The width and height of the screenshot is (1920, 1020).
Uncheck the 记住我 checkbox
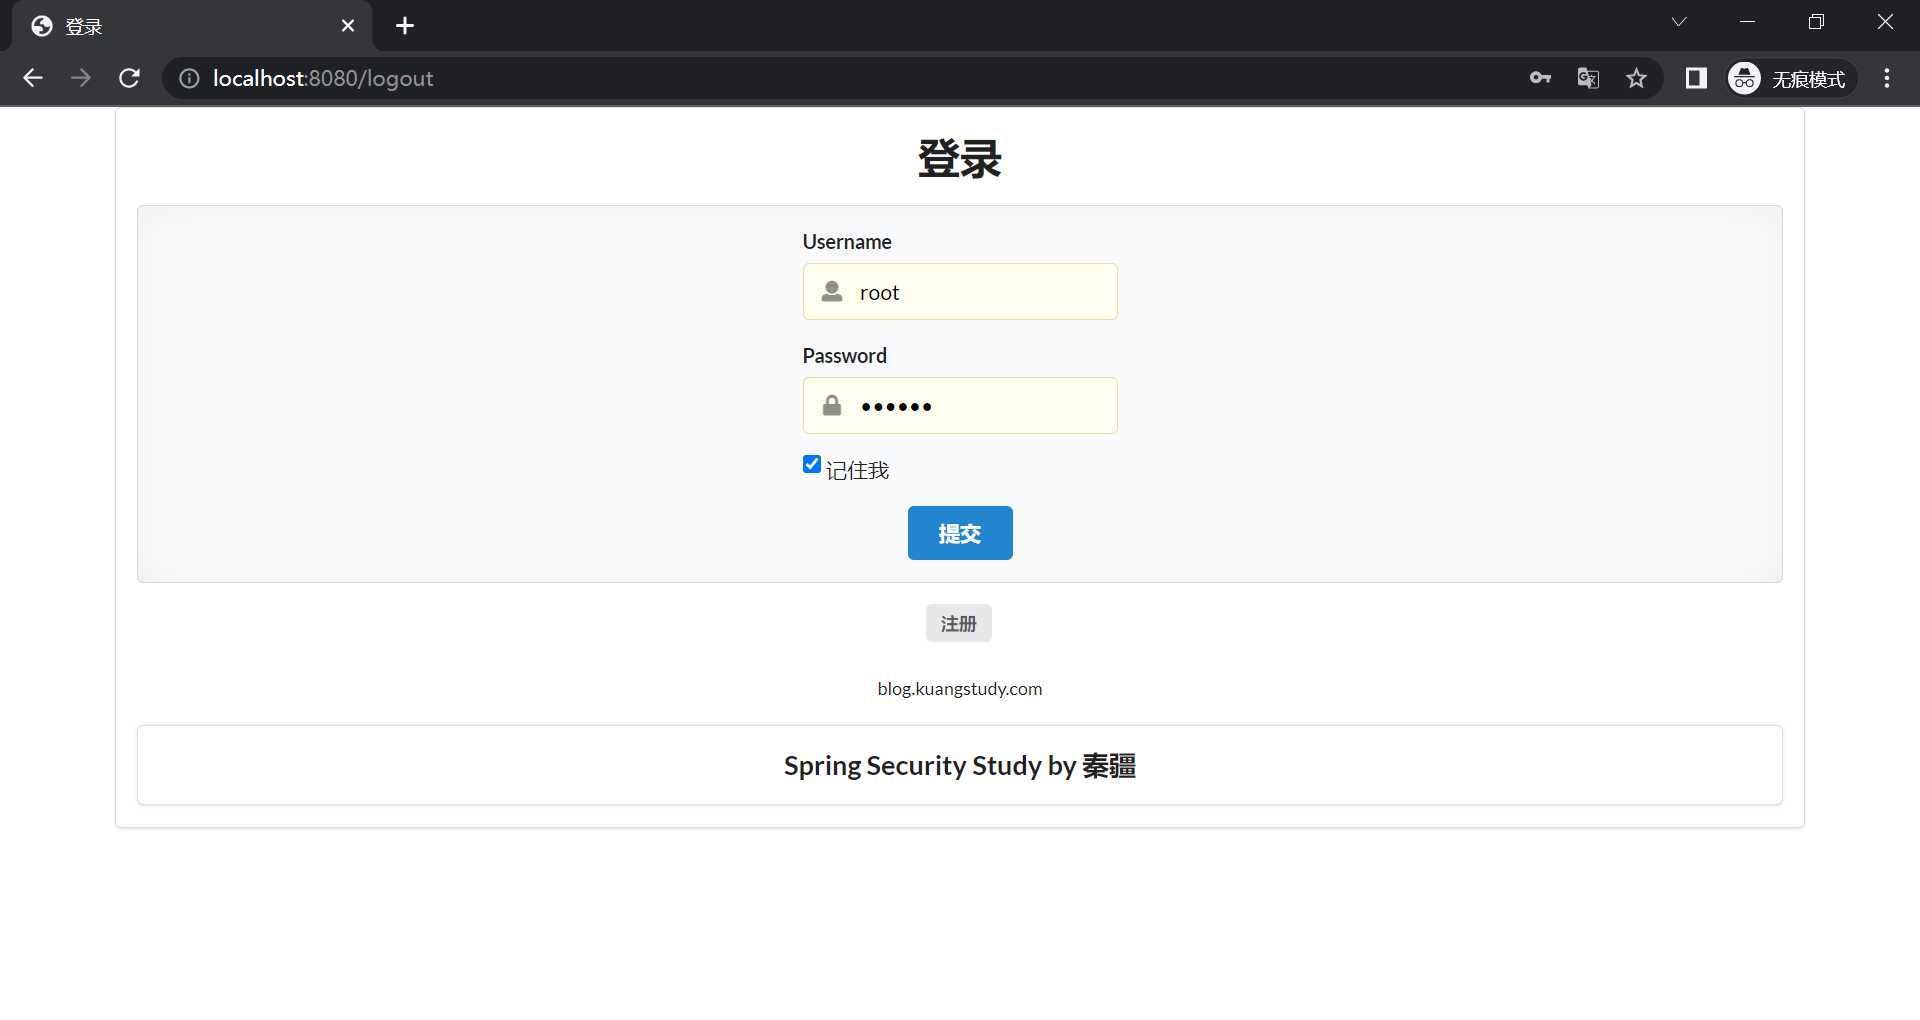click(x=812, y=464)
